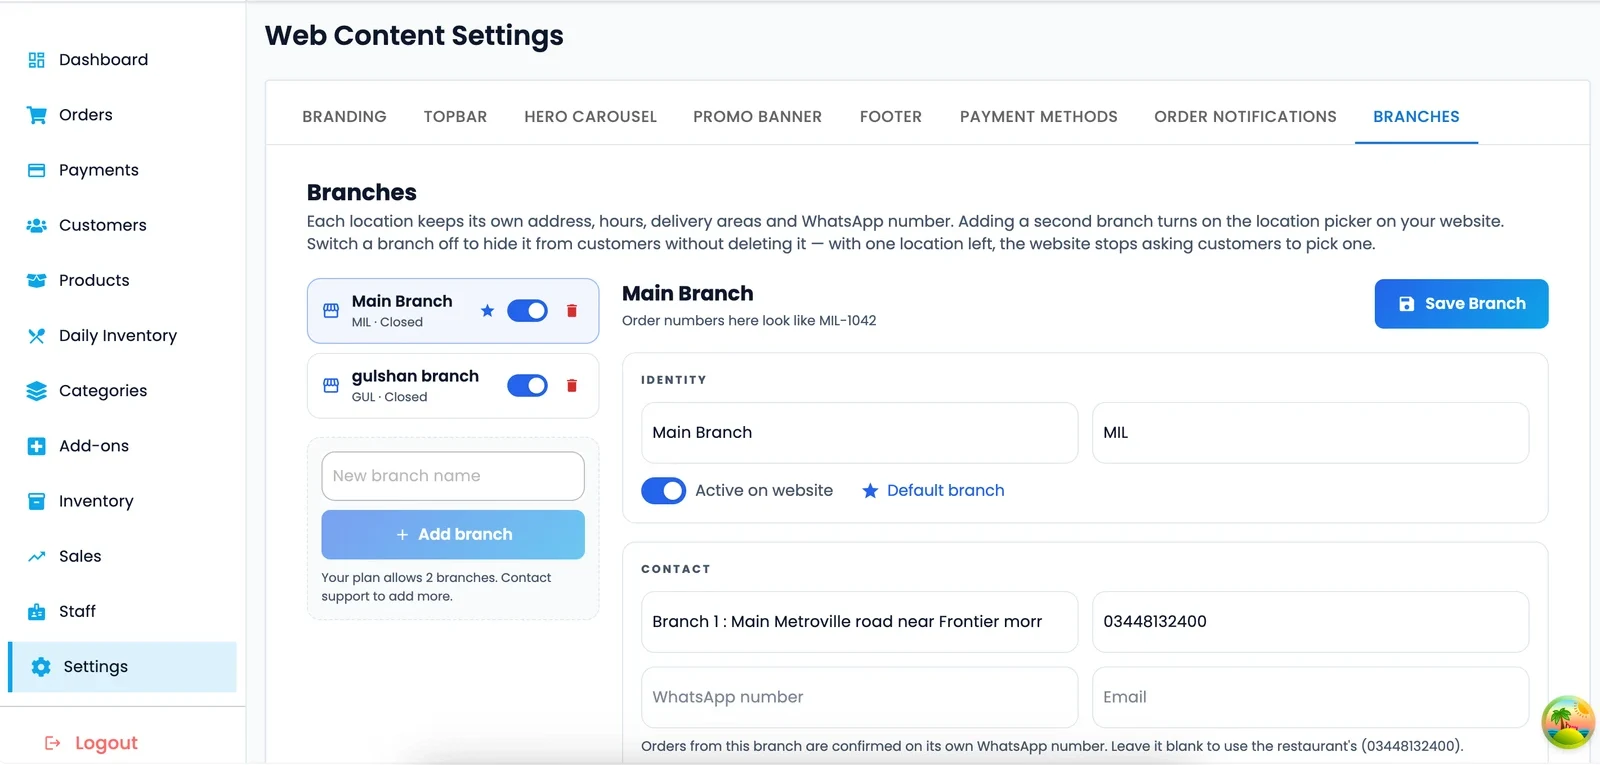Screen dimensions: 1600x765
Task: Switch to the Branding tab
Action: coord(344,117)
